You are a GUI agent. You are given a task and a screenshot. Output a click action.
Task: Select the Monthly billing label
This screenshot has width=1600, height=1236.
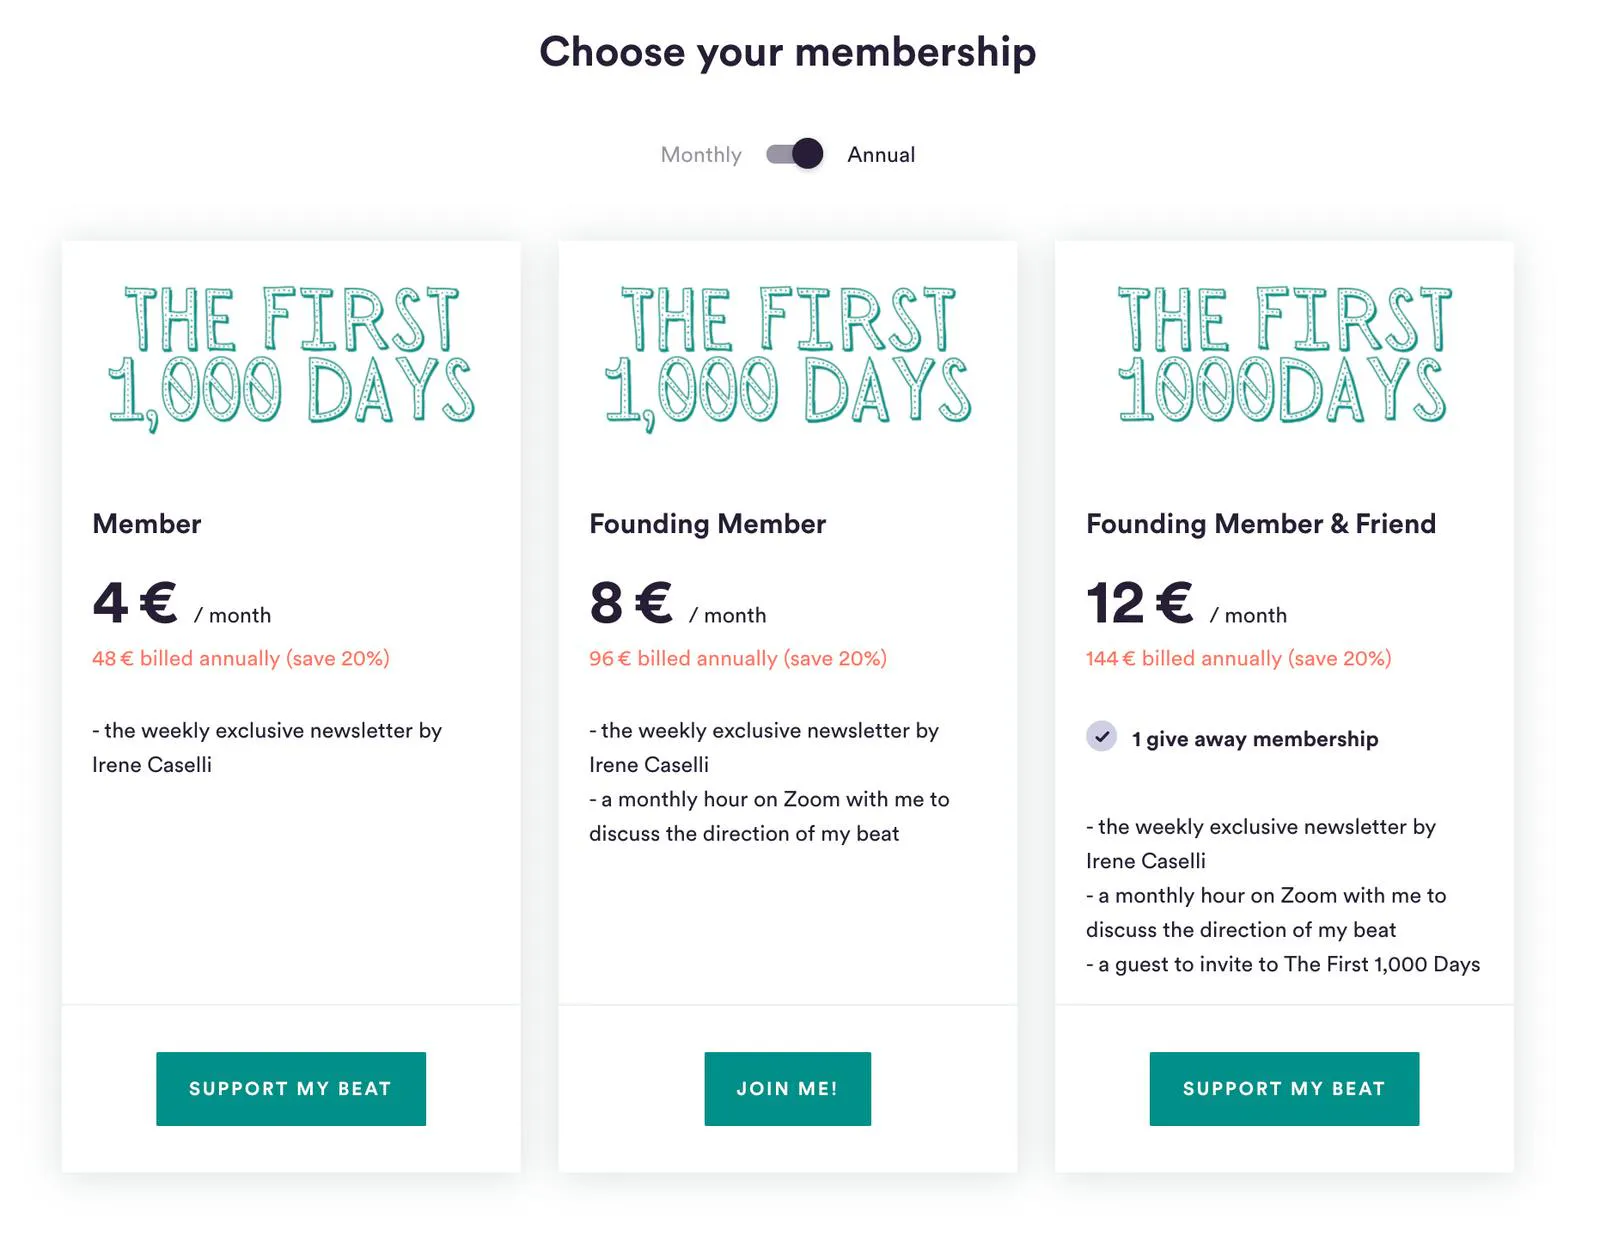701,155
